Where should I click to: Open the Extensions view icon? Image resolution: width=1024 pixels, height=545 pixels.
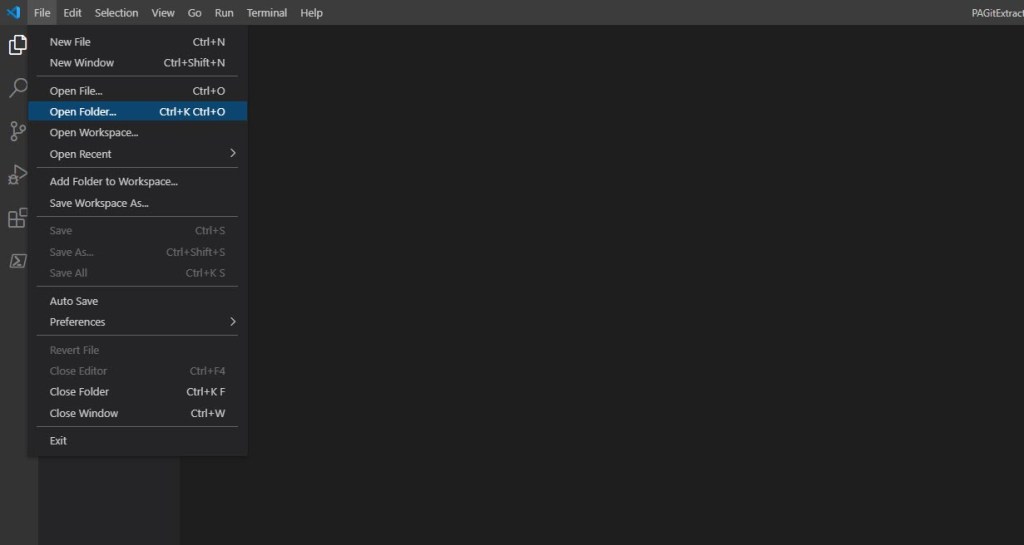click(x=18, y=218)
